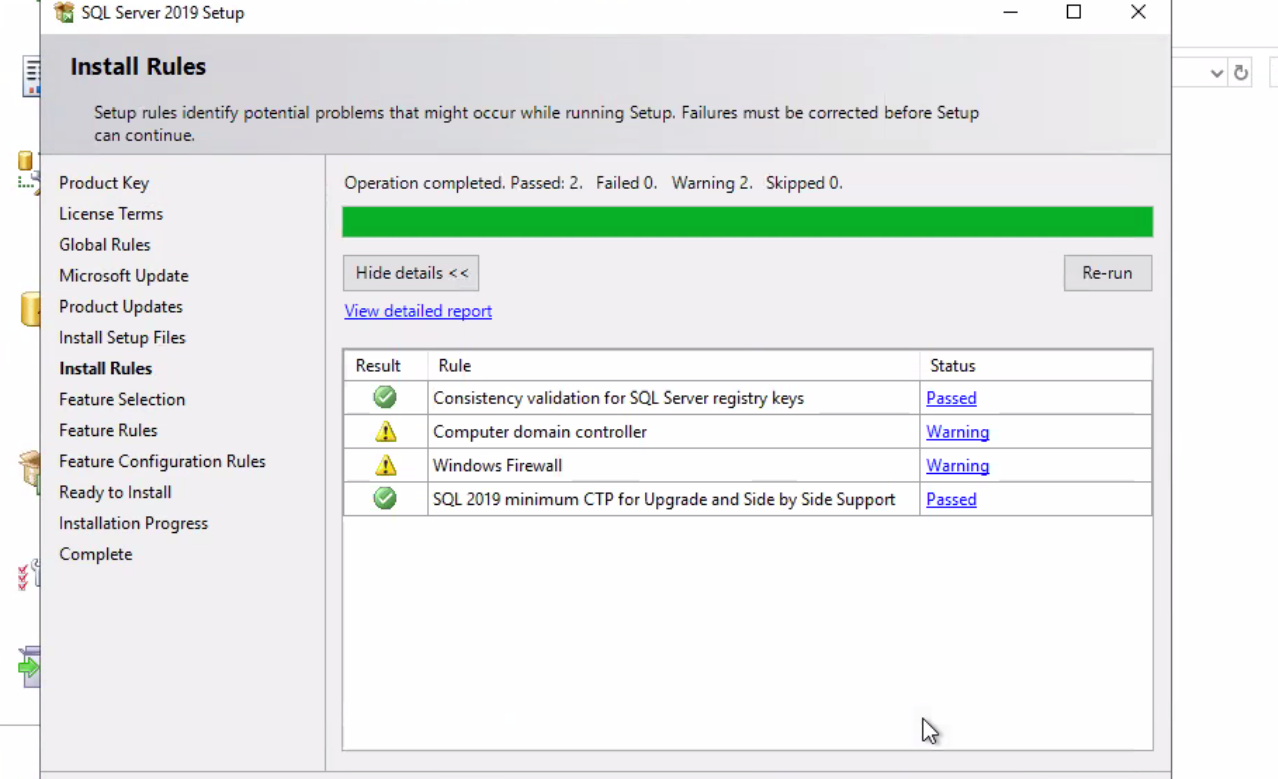Click the refresh icon at the top right
The image size is (1278, 779).
(x=1240, y=72)
